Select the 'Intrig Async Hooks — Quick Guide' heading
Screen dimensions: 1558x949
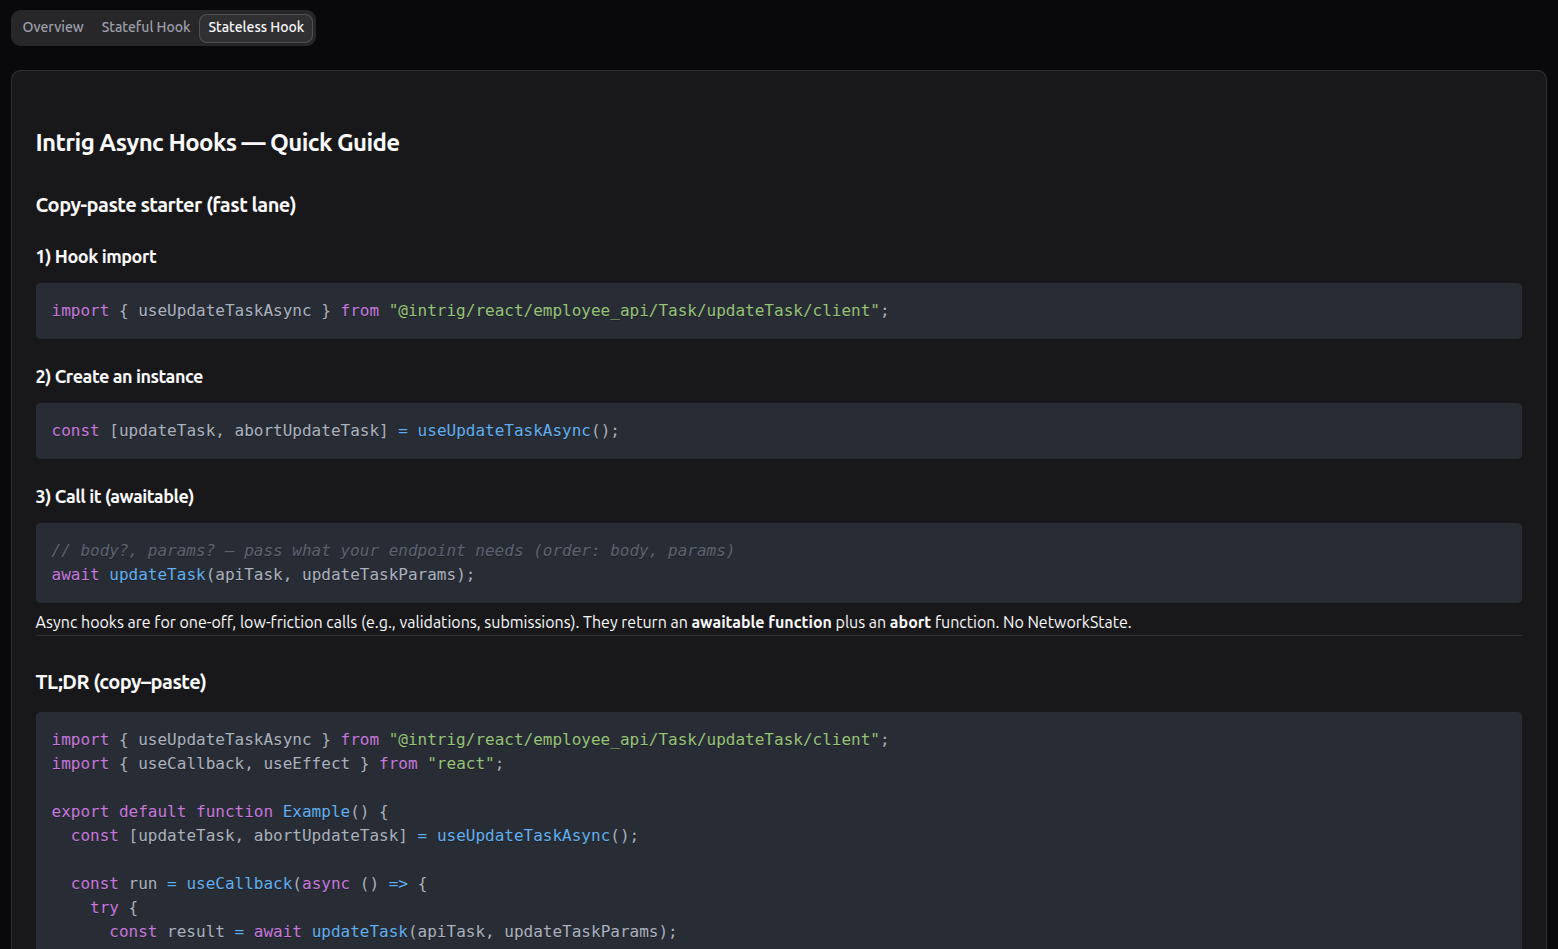coord(217,142)
